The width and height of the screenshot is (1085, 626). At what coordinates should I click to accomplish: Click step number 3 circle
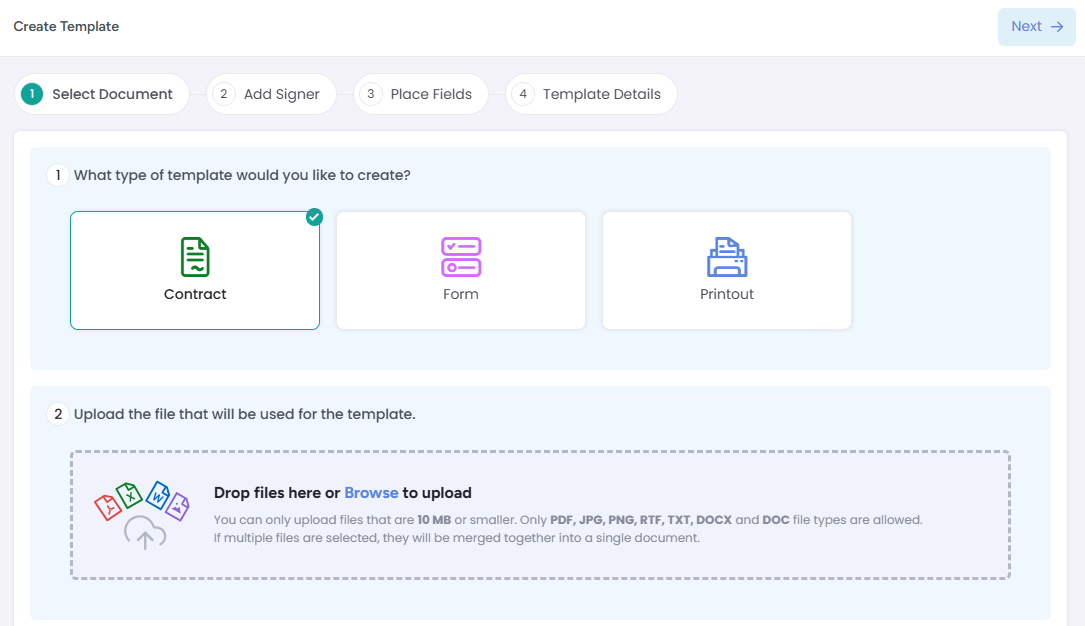pos(371,94)
